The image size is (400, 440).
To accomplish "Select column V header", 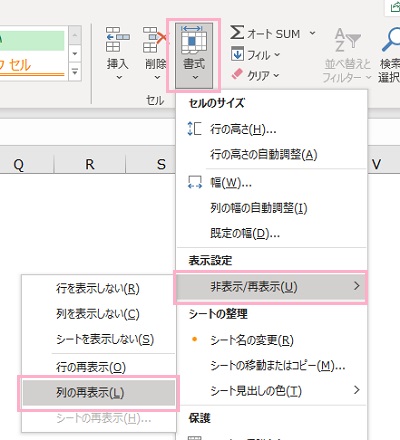I will [383, 164].
